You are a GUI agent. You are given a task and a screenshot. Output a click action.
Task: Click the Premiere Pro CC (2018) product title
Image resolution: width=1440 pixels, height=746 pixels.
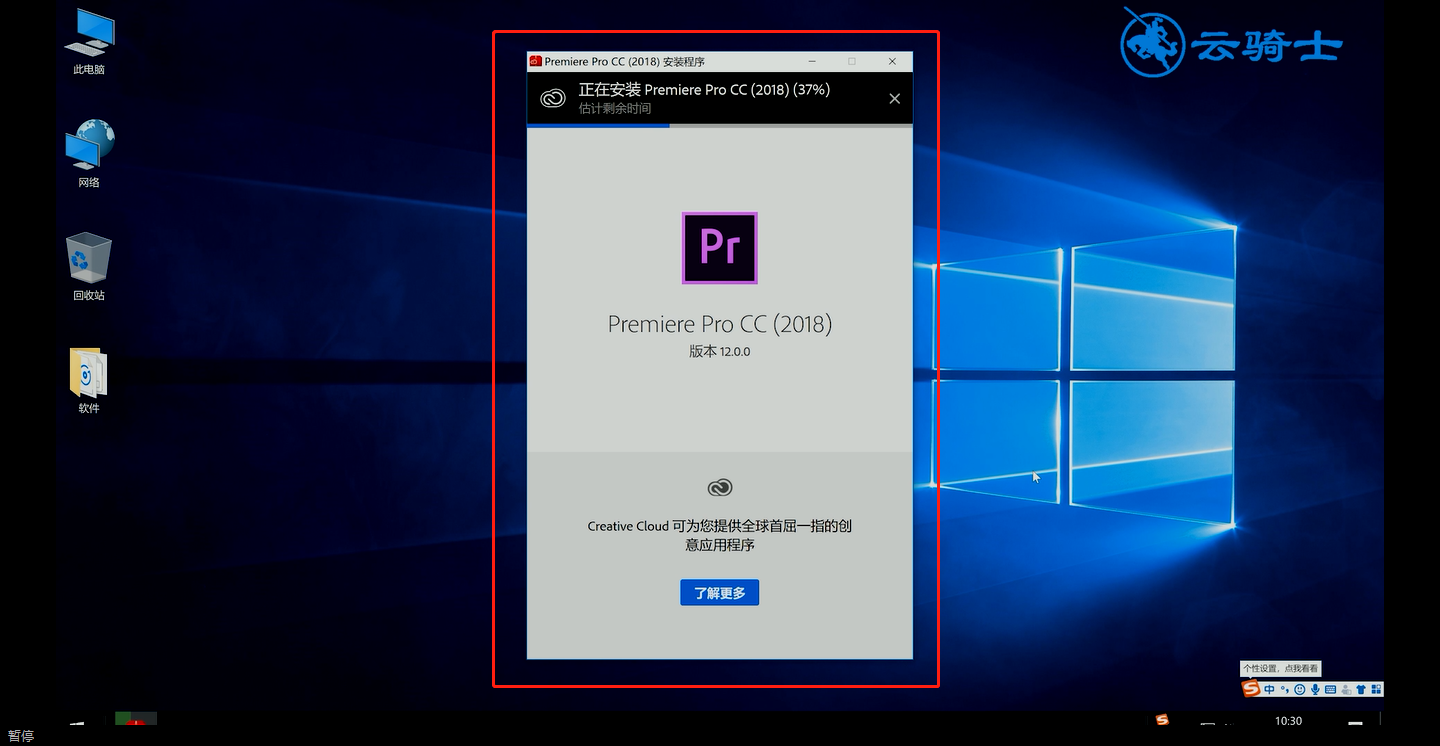coord(720,324)
